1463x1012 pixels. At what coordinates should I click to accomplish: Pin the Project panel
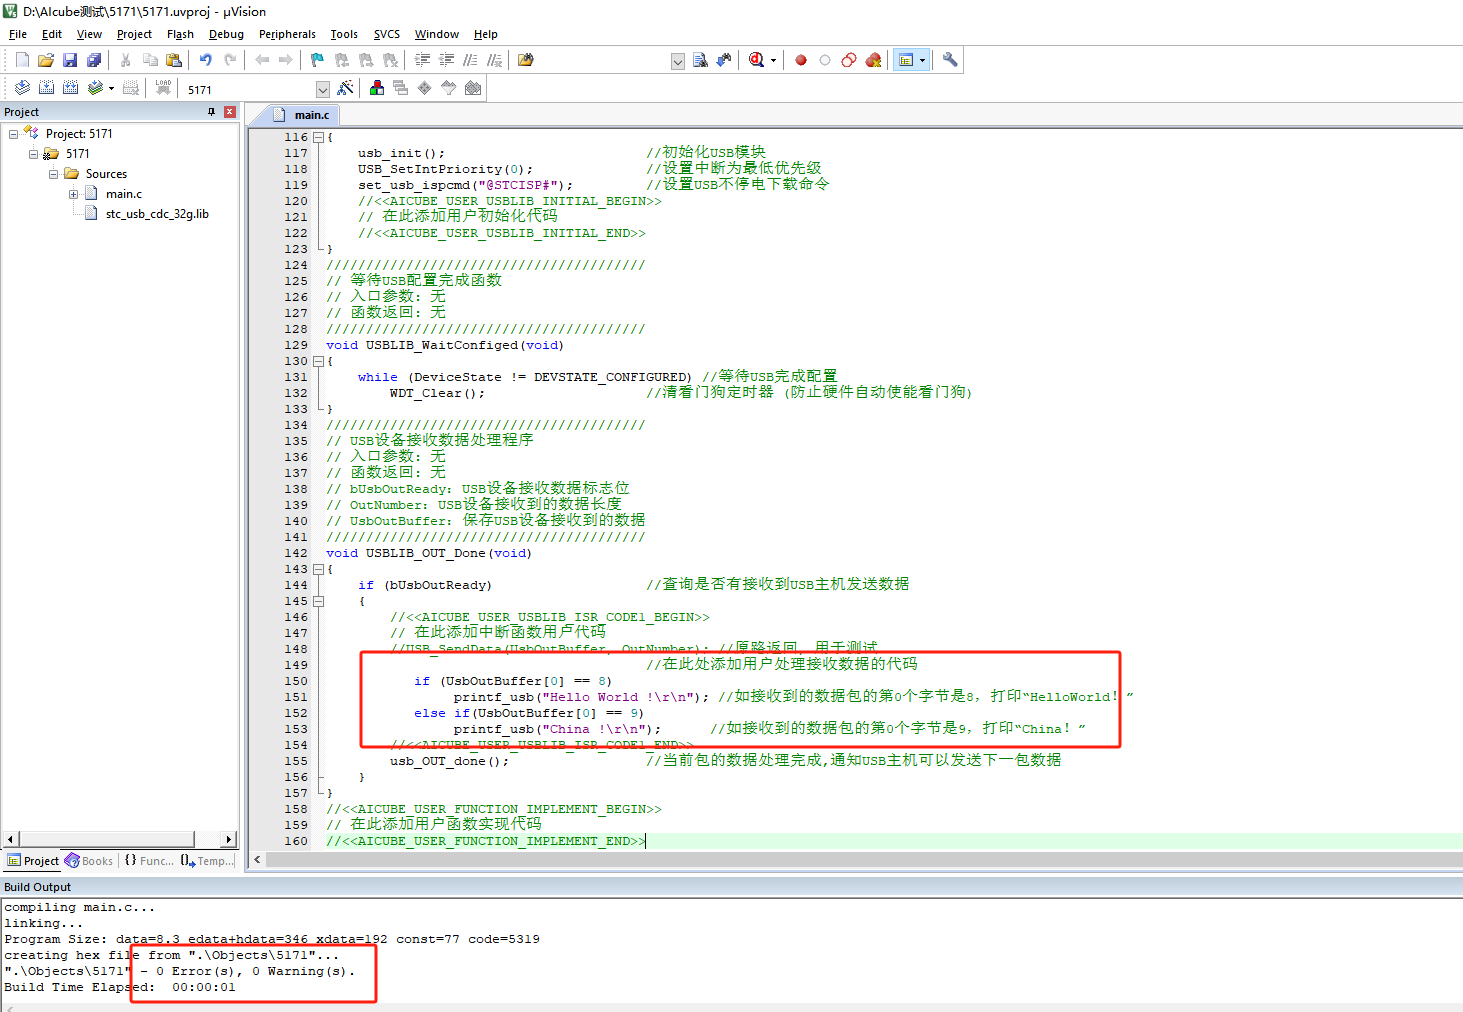(211, 112)
